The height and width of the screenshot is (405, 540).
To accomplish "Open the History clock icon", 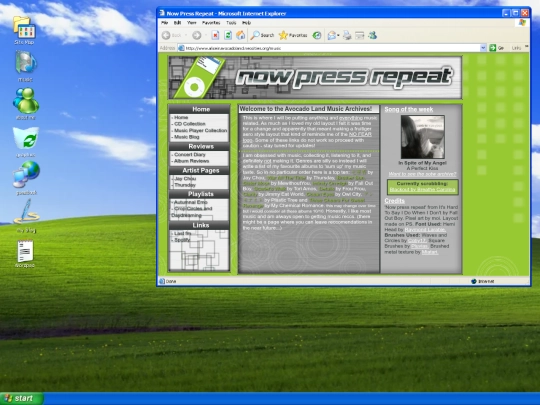I will pos(317,35).
